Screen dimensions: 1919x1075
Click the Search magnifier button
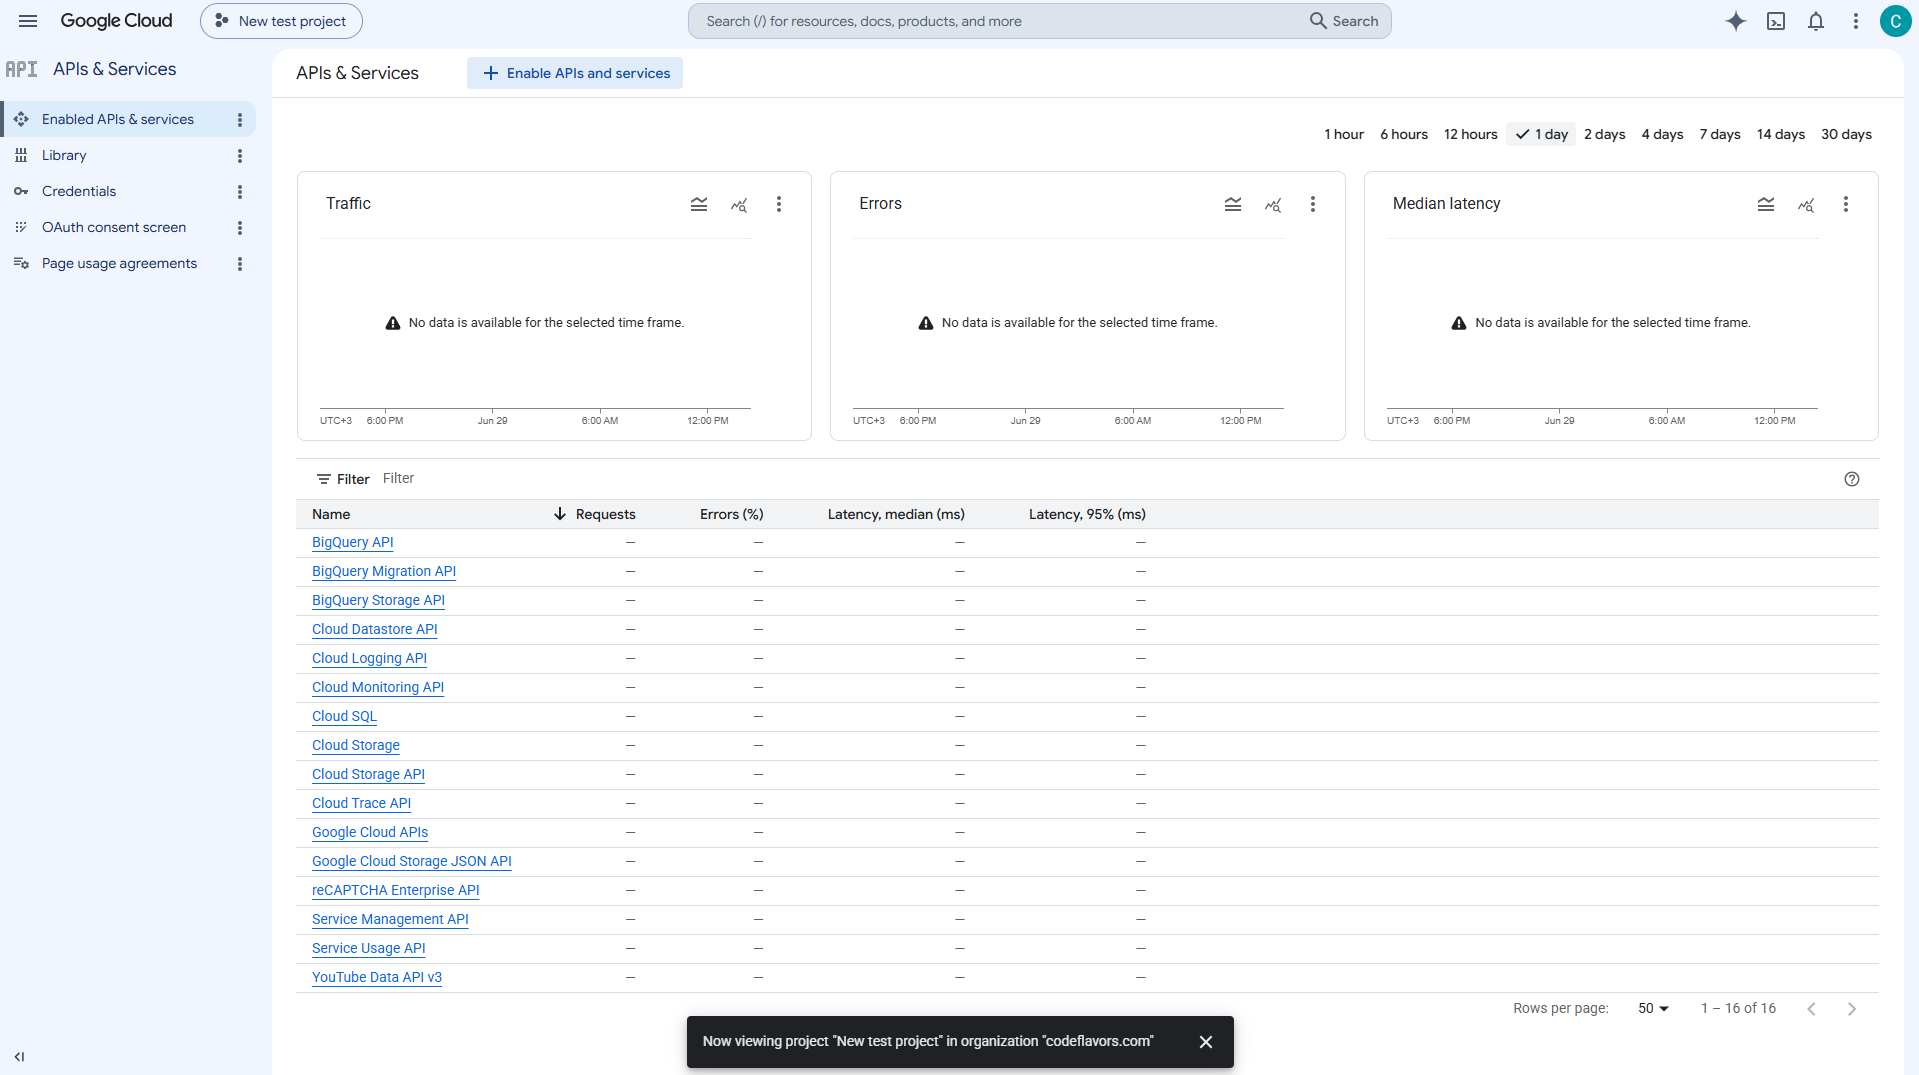click(x=1344, y=21)
